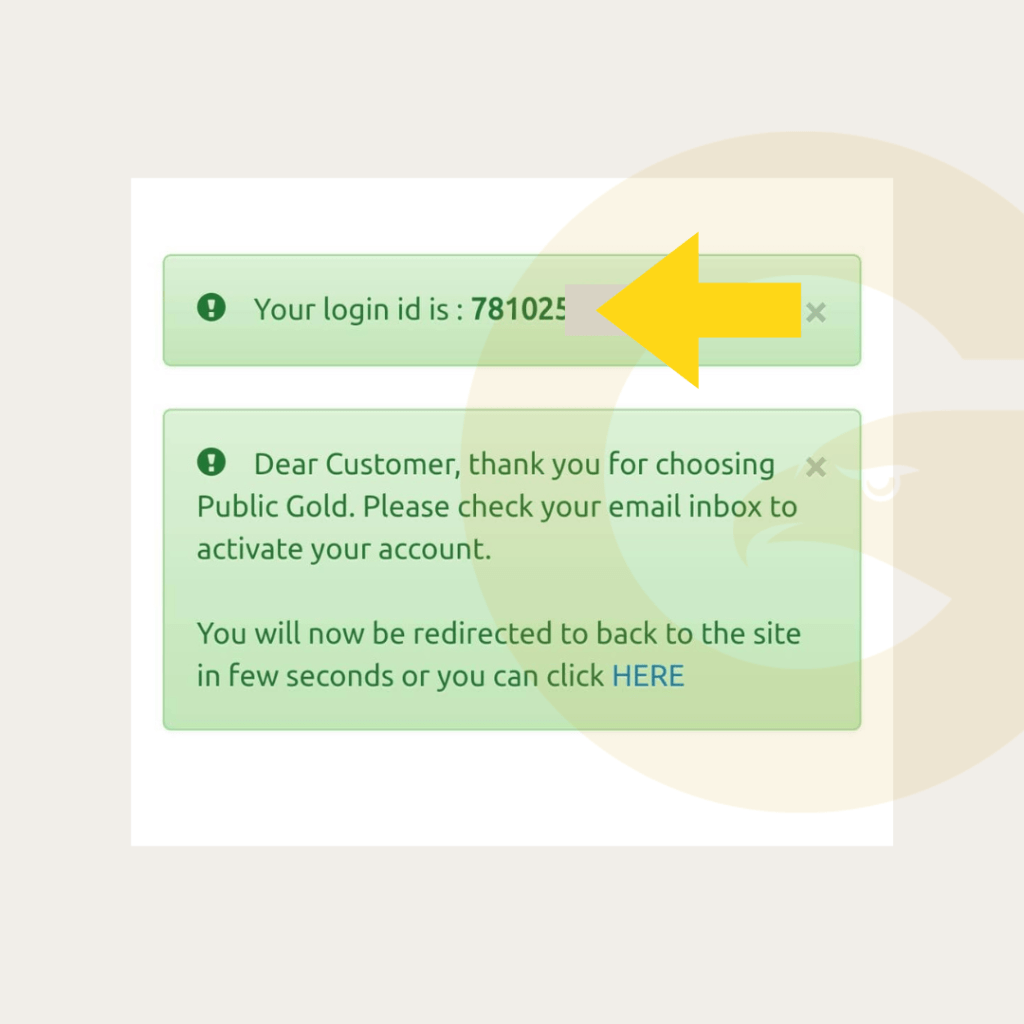Click the "Your login id is :" label
The image size is (1024, 1024).
(359, 310)
